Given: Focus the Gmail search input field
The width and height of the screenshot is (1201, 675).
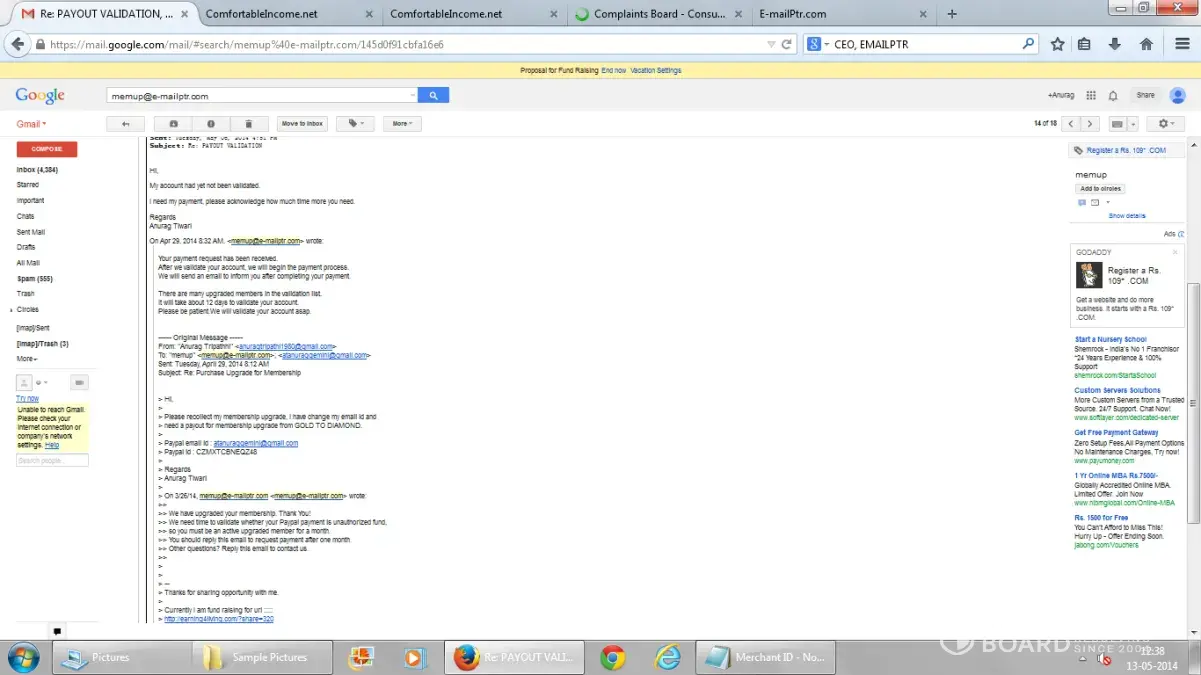Looking at the screenshot, I should pos(260,96).
